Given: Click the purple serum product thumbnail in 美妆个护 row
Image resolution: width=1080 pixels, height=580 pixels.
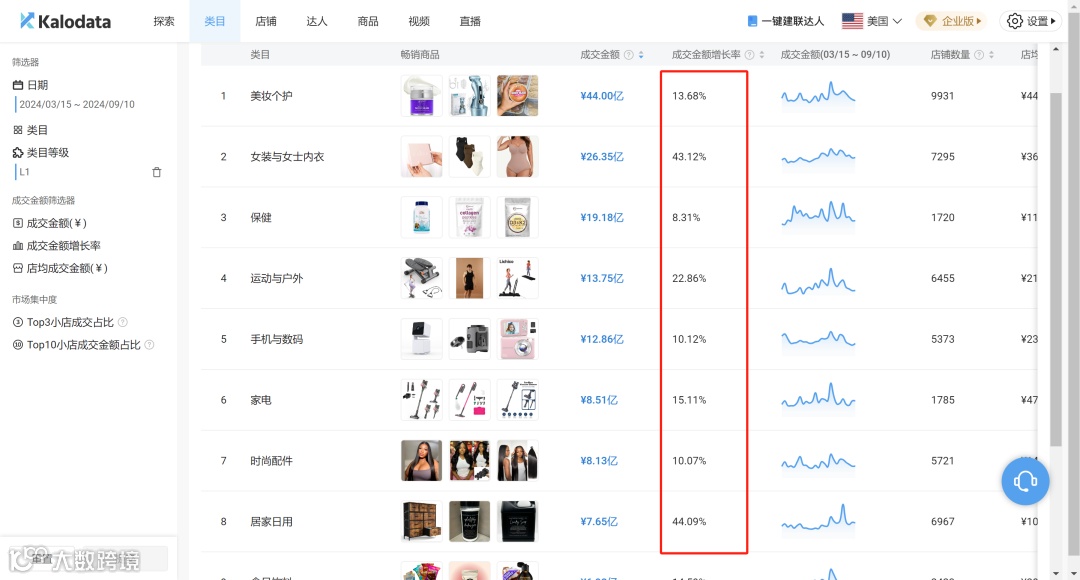Looking at the screenshot, I should (x=421, y=95).
